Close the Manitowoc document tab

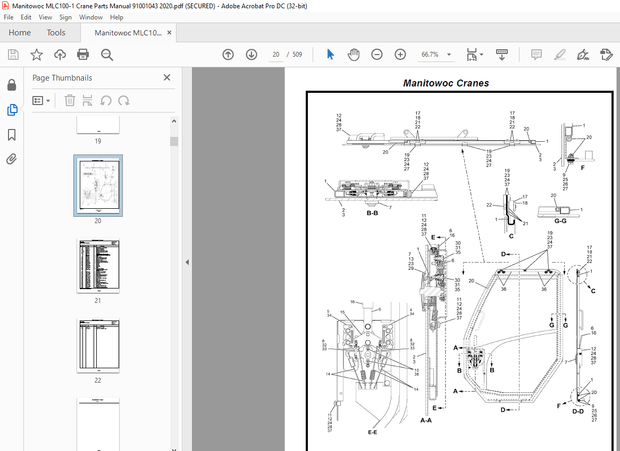click(169, 33)
